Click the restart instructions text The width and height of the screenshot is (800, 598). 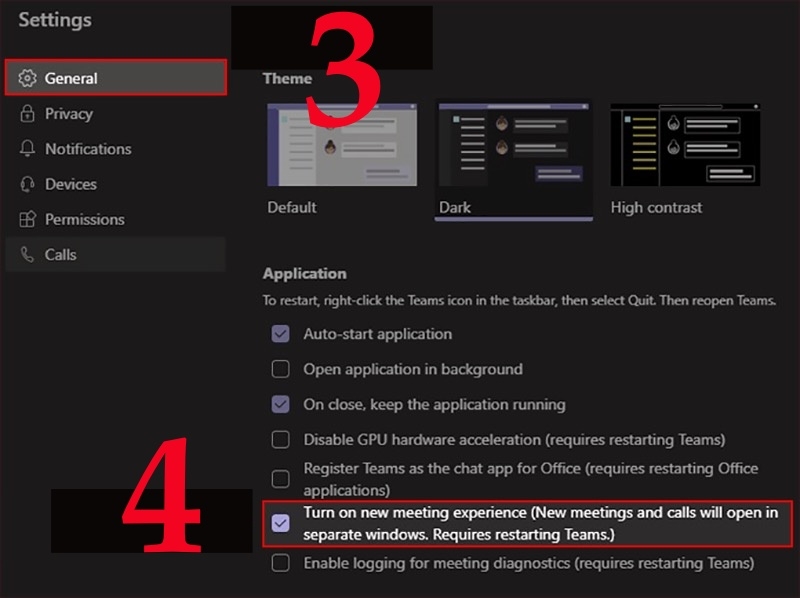coord(519,300)
